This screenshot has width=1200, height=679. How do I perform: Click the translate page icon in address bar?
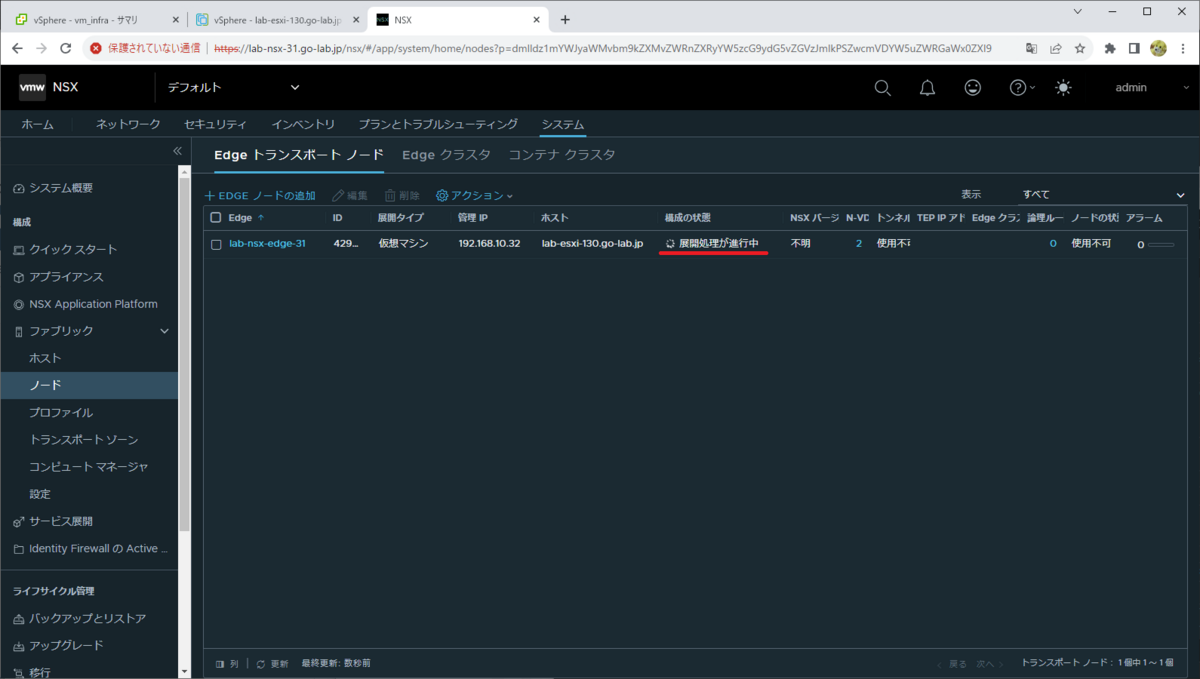click(x=1031, y=48)
